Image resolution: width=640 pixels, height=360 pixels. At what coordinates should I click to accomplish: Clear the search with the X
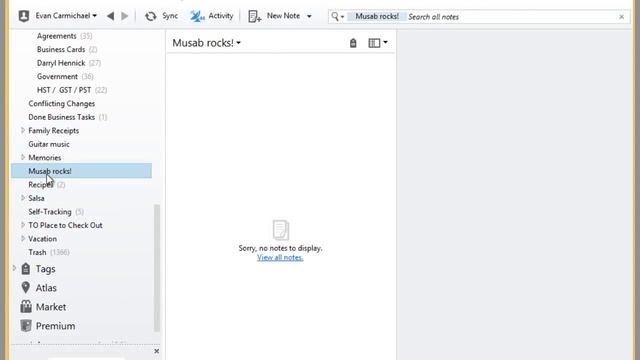click(x=621, y=17)
